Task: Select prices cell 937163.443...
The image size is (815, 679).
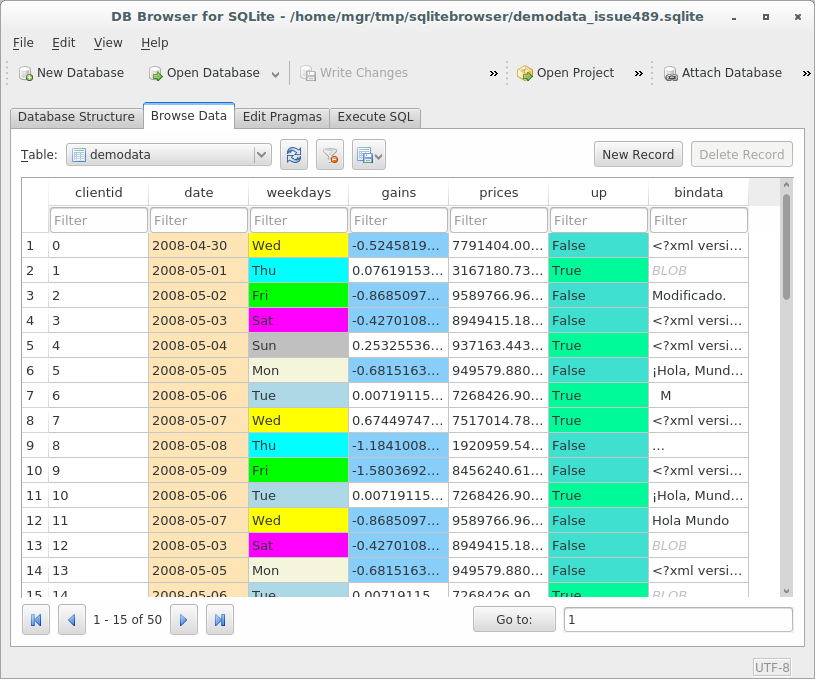Action: (x=498, y=345)
